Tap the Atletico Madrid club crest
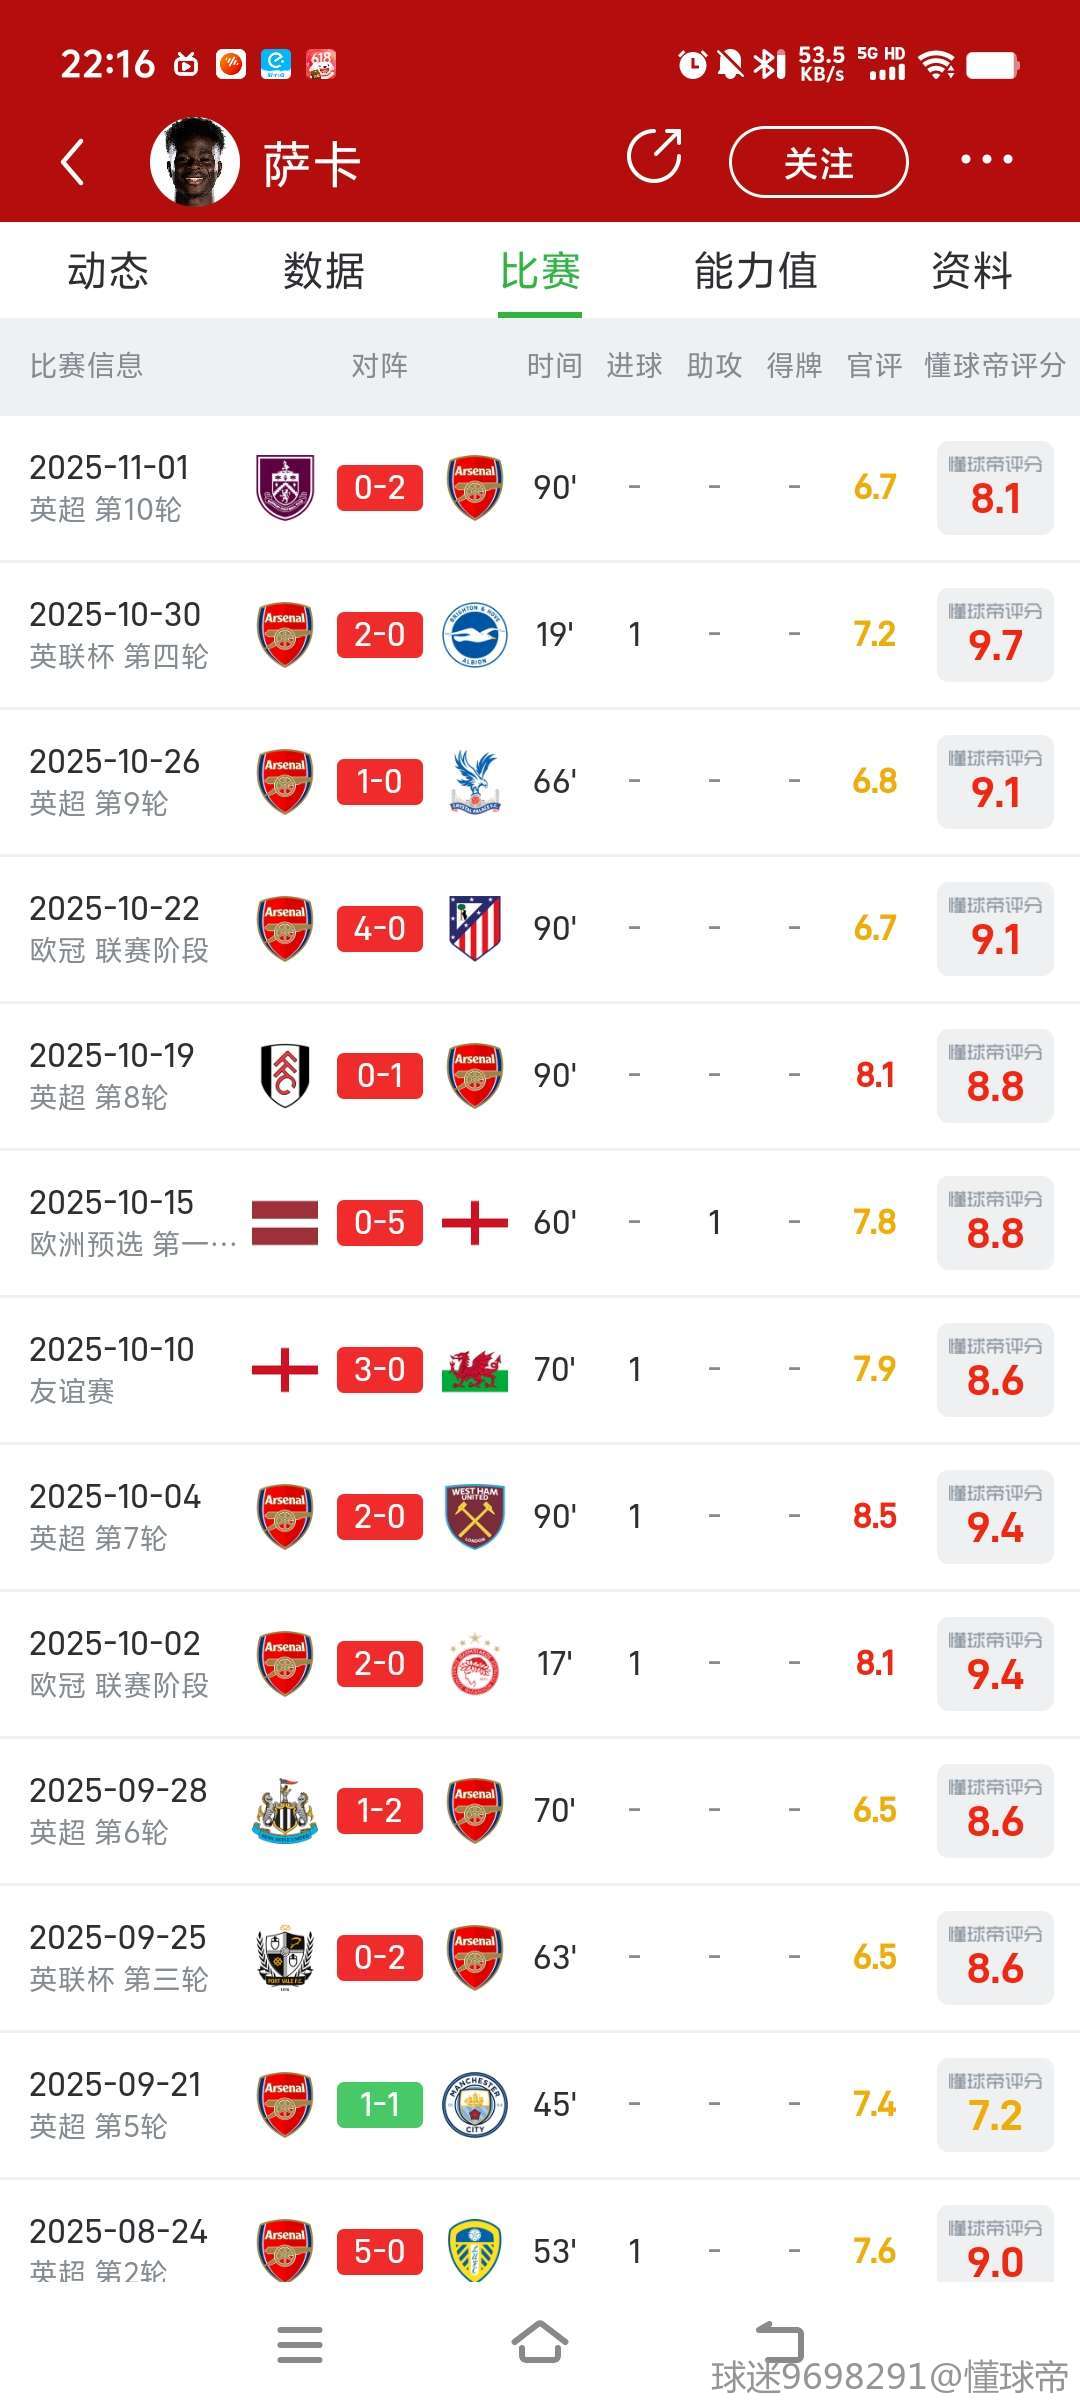 pyautogui.click(x=475, y=928)
